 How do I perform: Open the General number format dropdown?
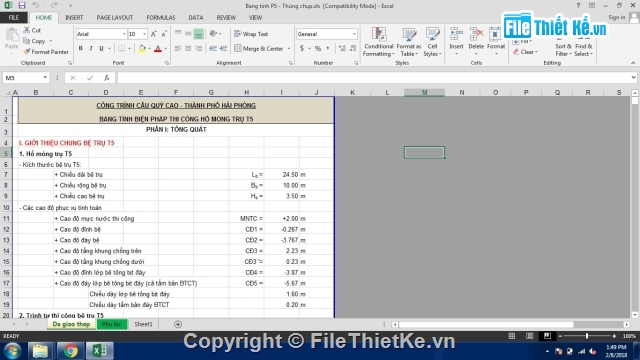pos(354,34)
